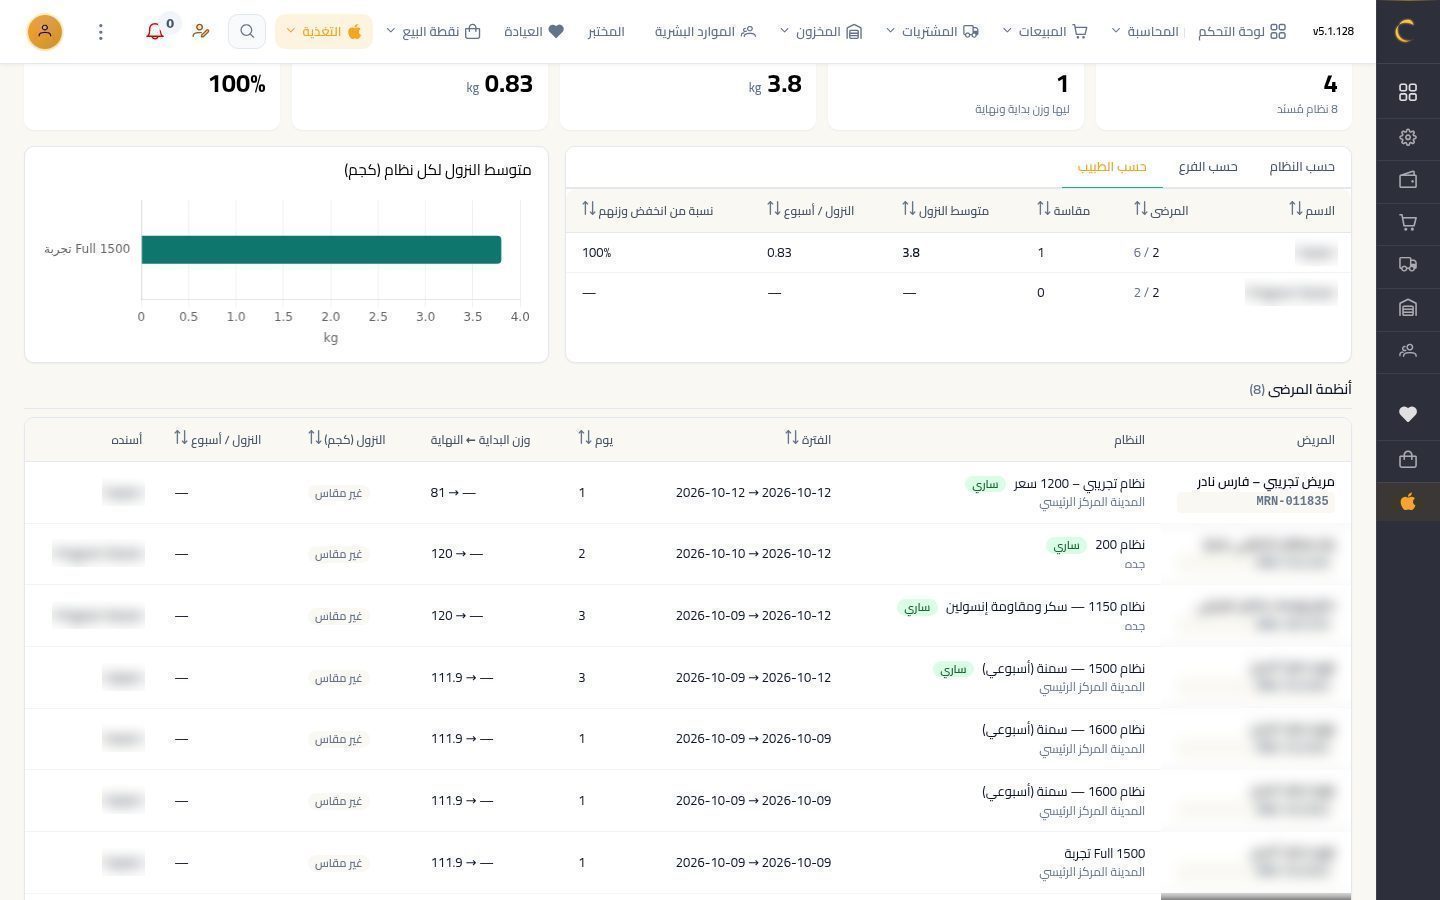This screenshot has width=1440, height=900.
Task: Click the user edit icon beside the bell
Action: [201, 31]
